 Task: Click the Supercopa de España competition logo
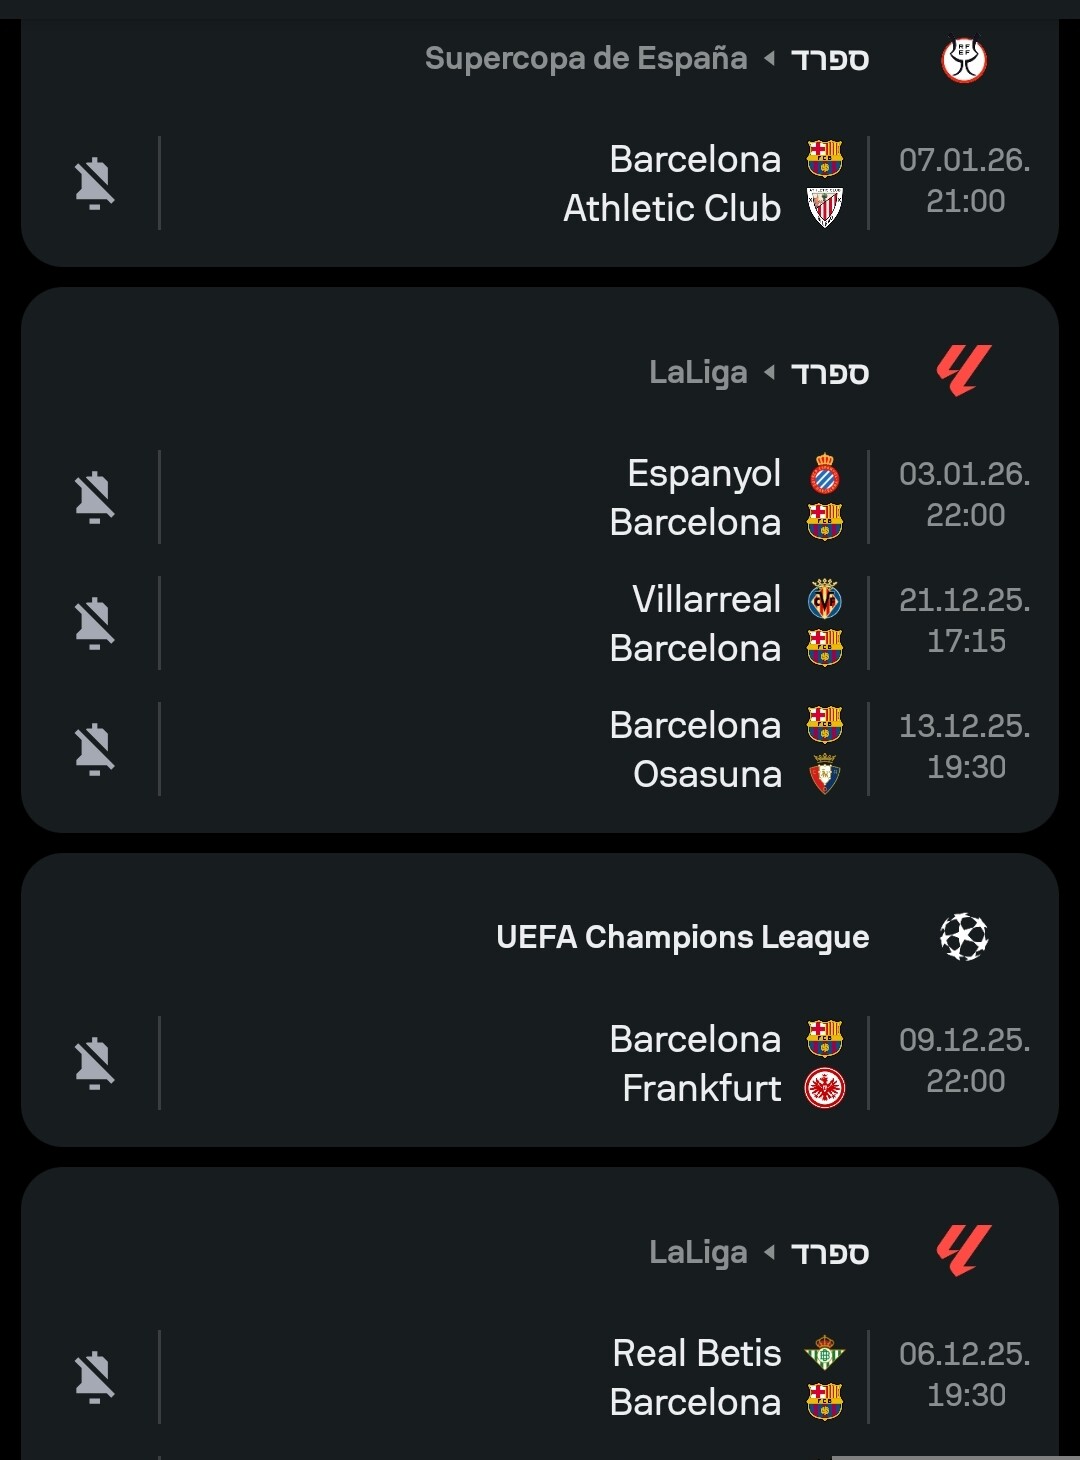click(x=964, y=60)
